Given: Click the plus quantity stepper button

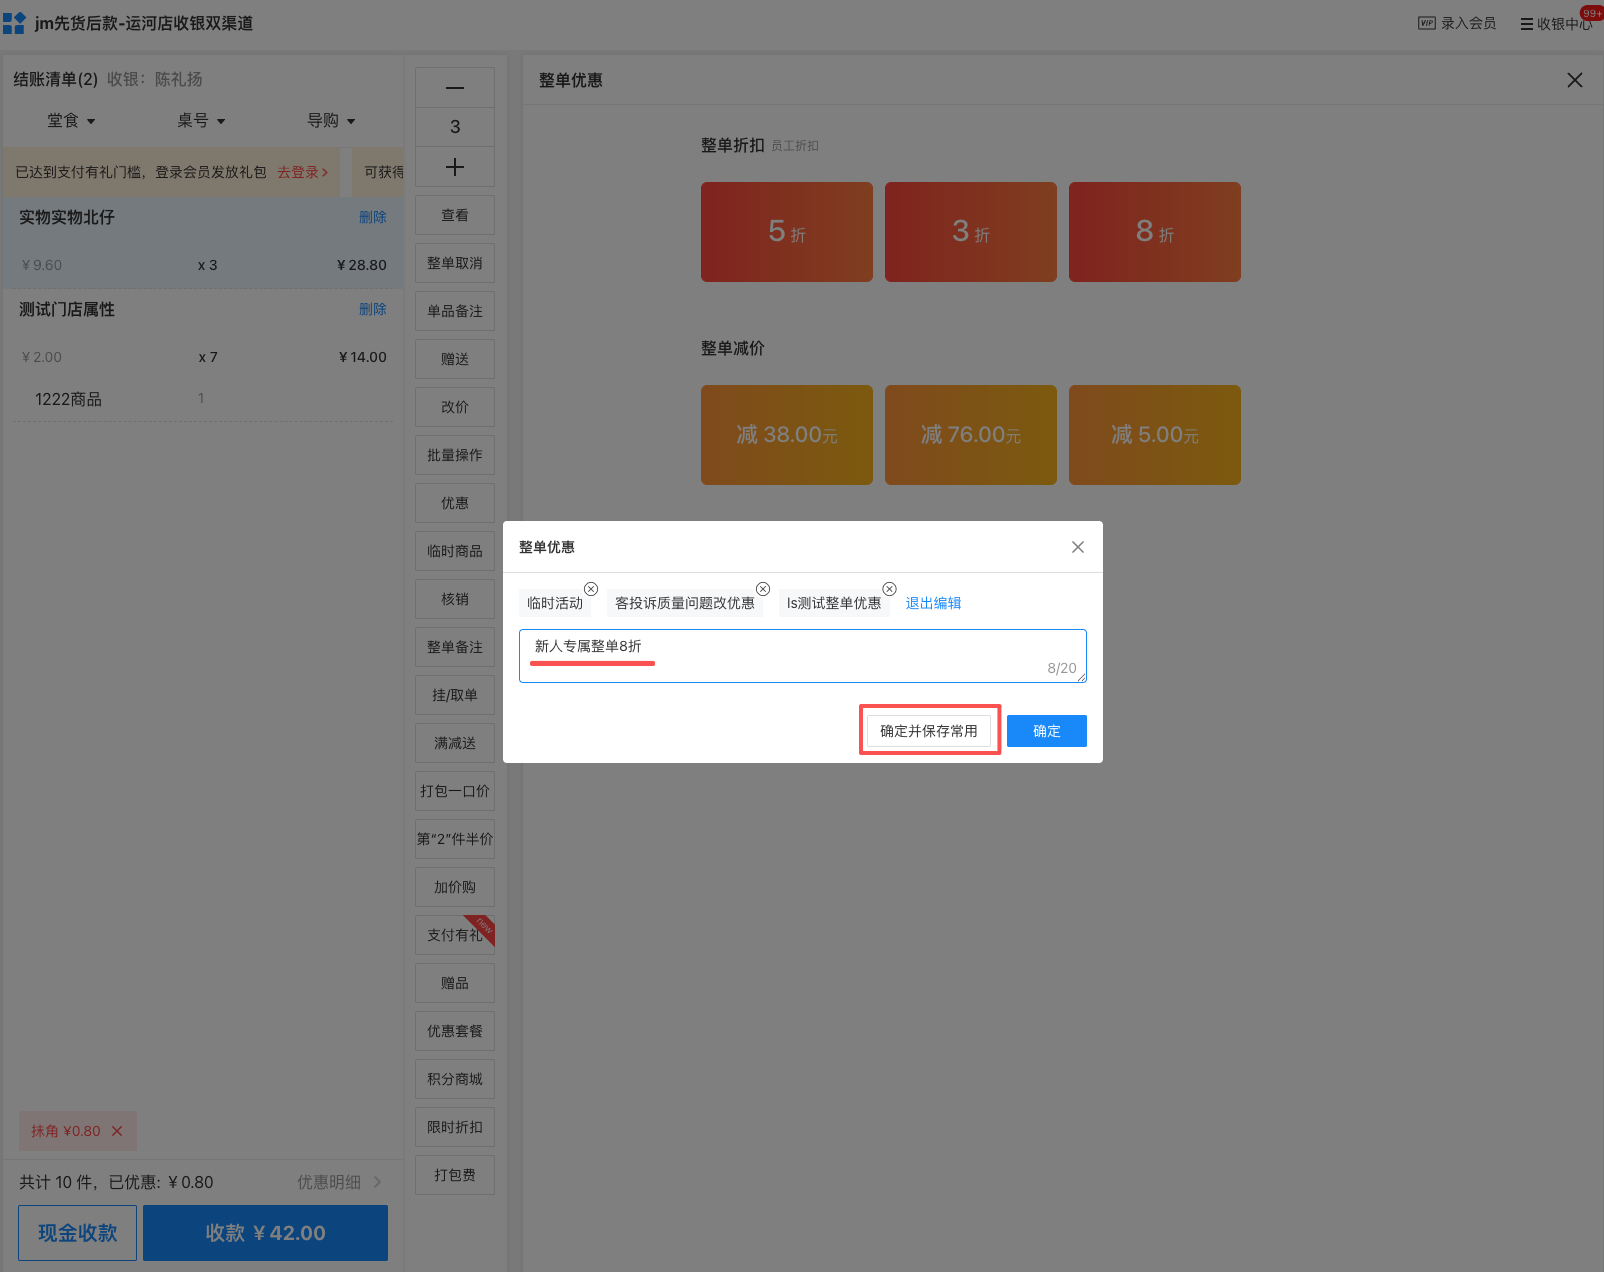Looking at the screenshot, I should (x=455, y=167).
